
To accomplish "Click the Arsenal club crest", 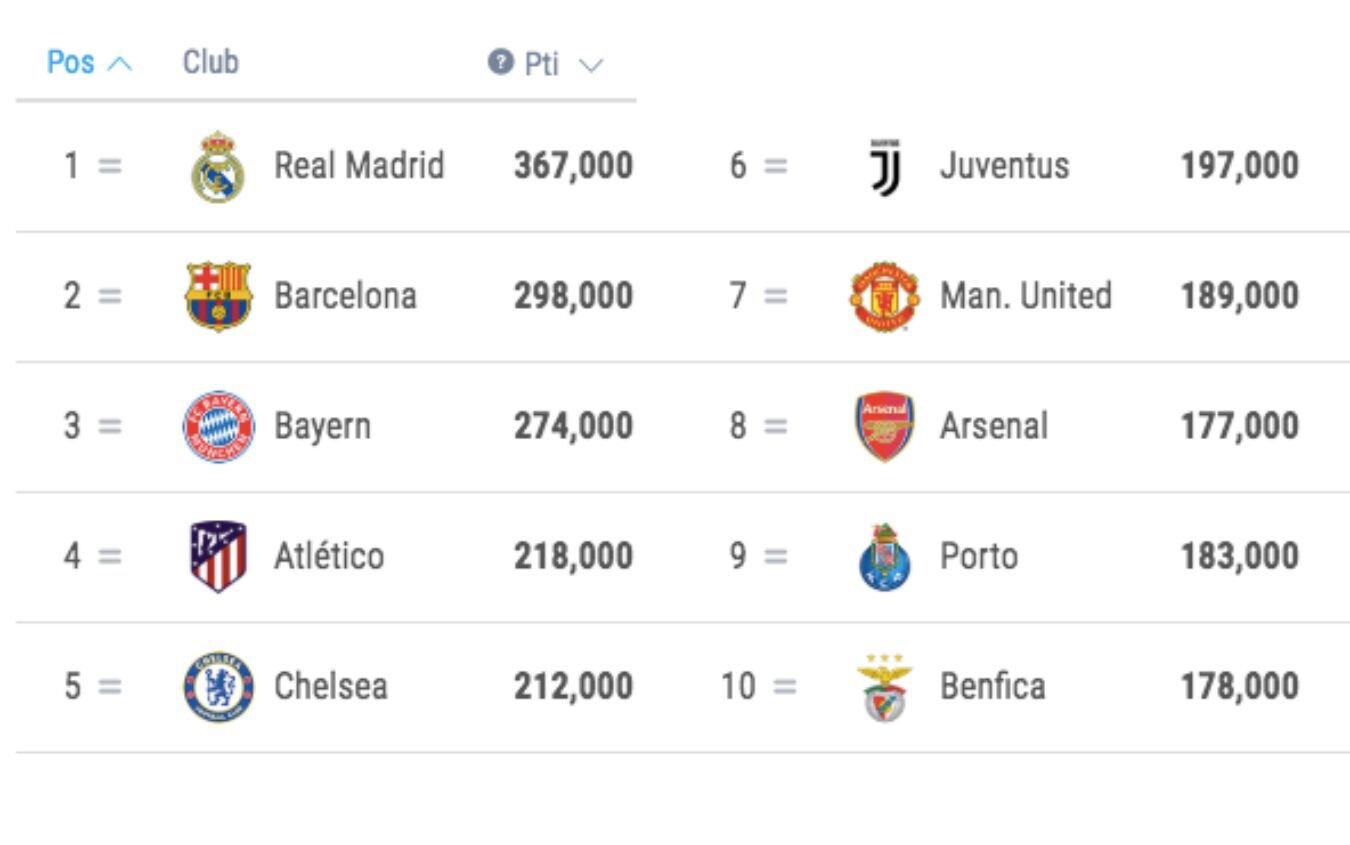I will [885, 426].
